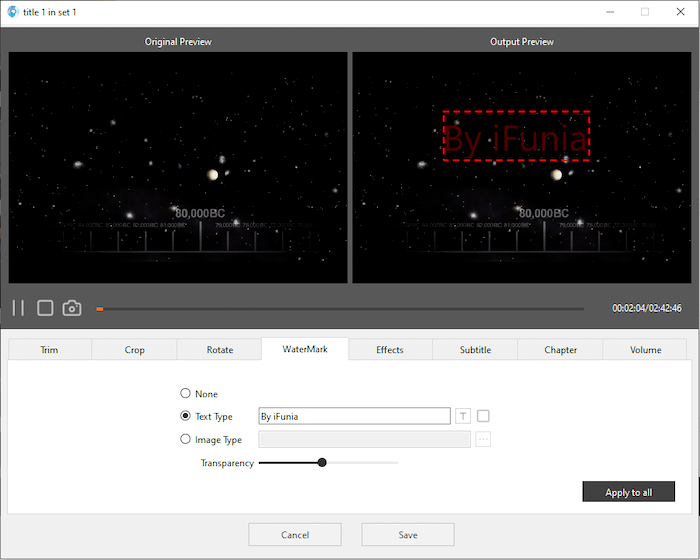Image resolution: width=700 pixels, height=560 pixels.
Task: Open the Effects tab
Action: (390, 350)
